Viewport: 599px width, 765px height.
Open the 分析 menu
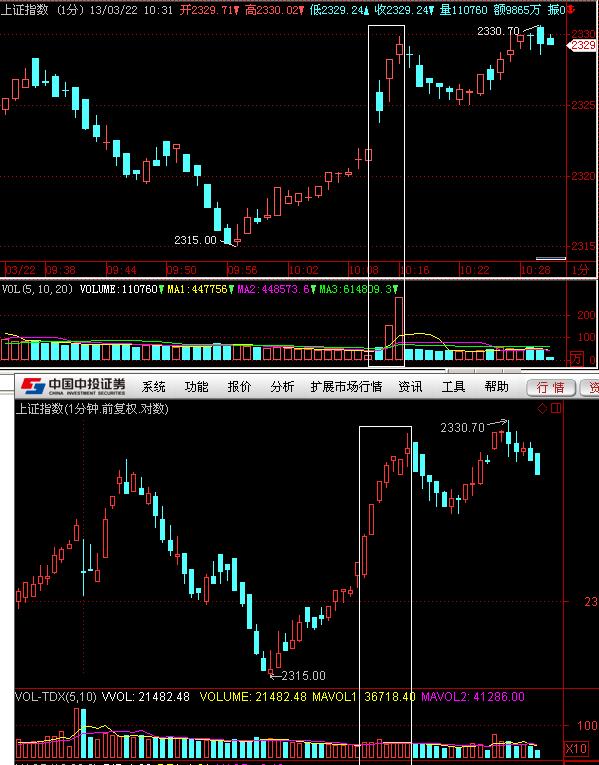pos(282,387)
